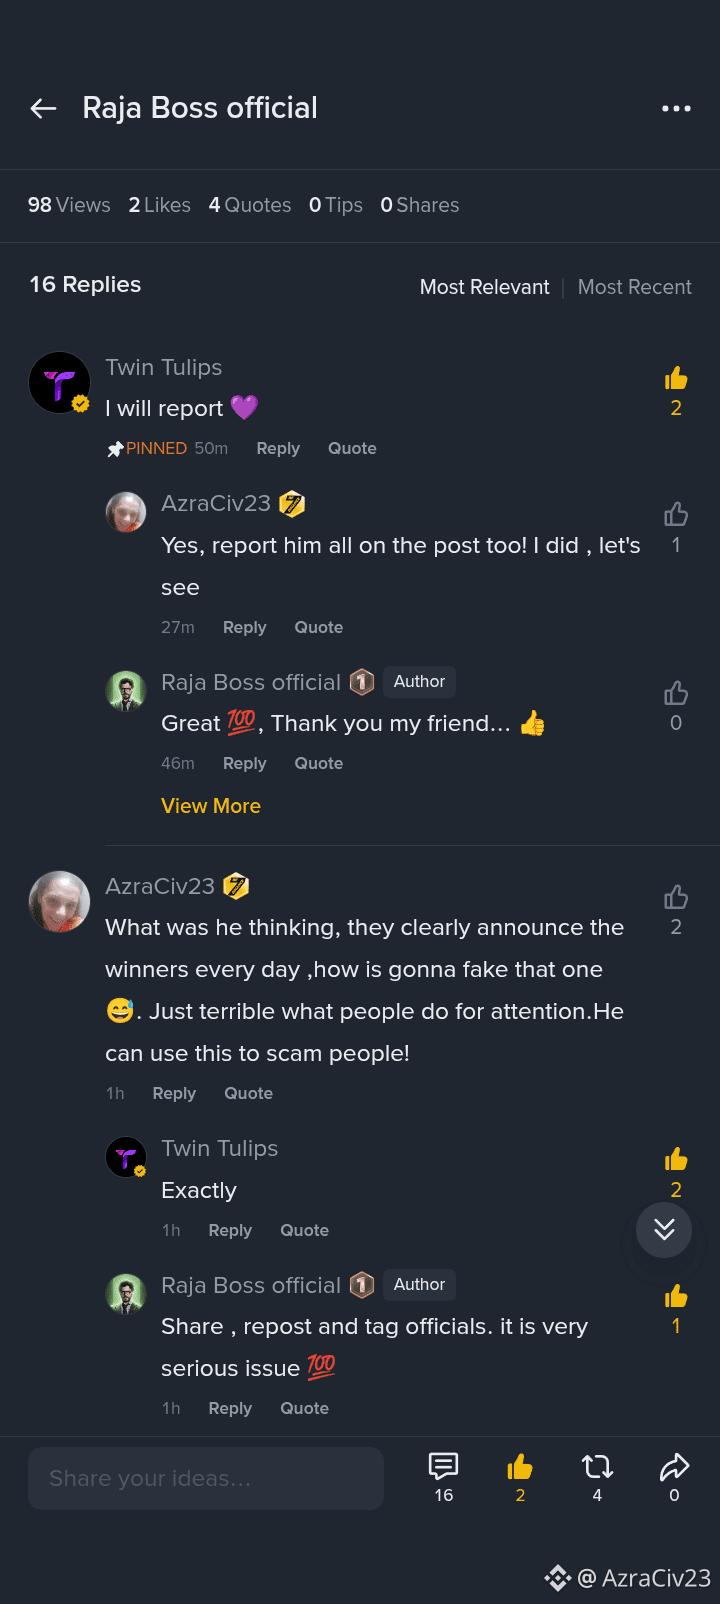The height and width of the screenshot is (1604, 720).
Task: Go back using the left arrow
Action: point(43,108)
